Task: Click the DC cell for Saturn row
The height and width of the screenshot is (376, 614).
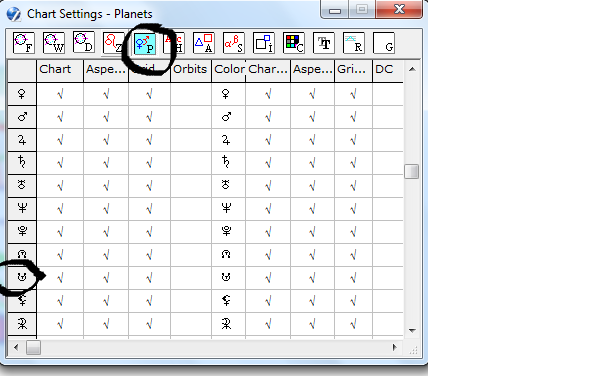Action: click(x=388, y=163)
